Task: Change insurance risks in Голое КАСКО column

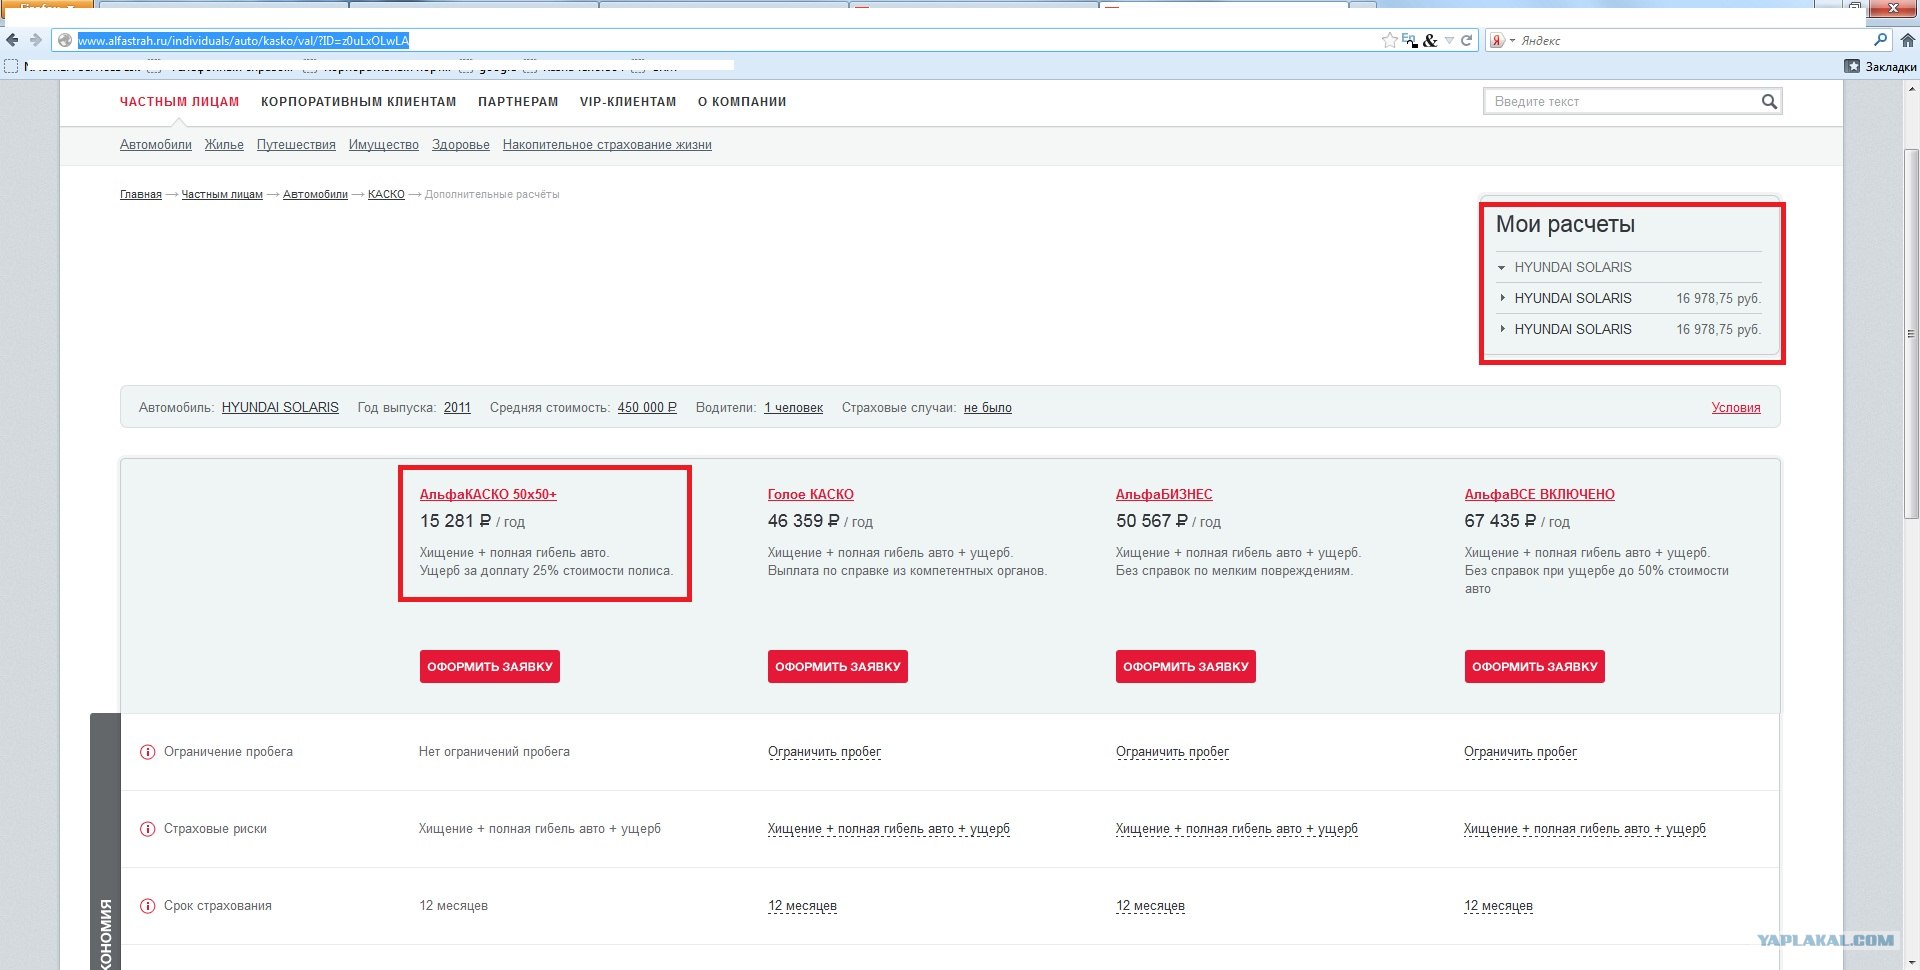Action: (x=889, y=829)
